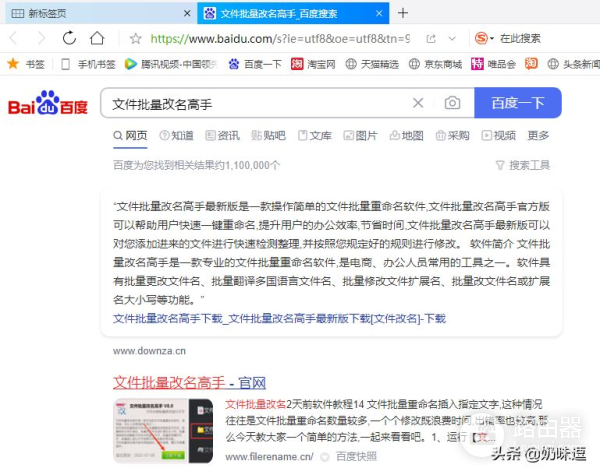Viewport: 600px width, 475px height.
Task: Click the 官网 result thumbnail image
Action: [x=163, y=431]
